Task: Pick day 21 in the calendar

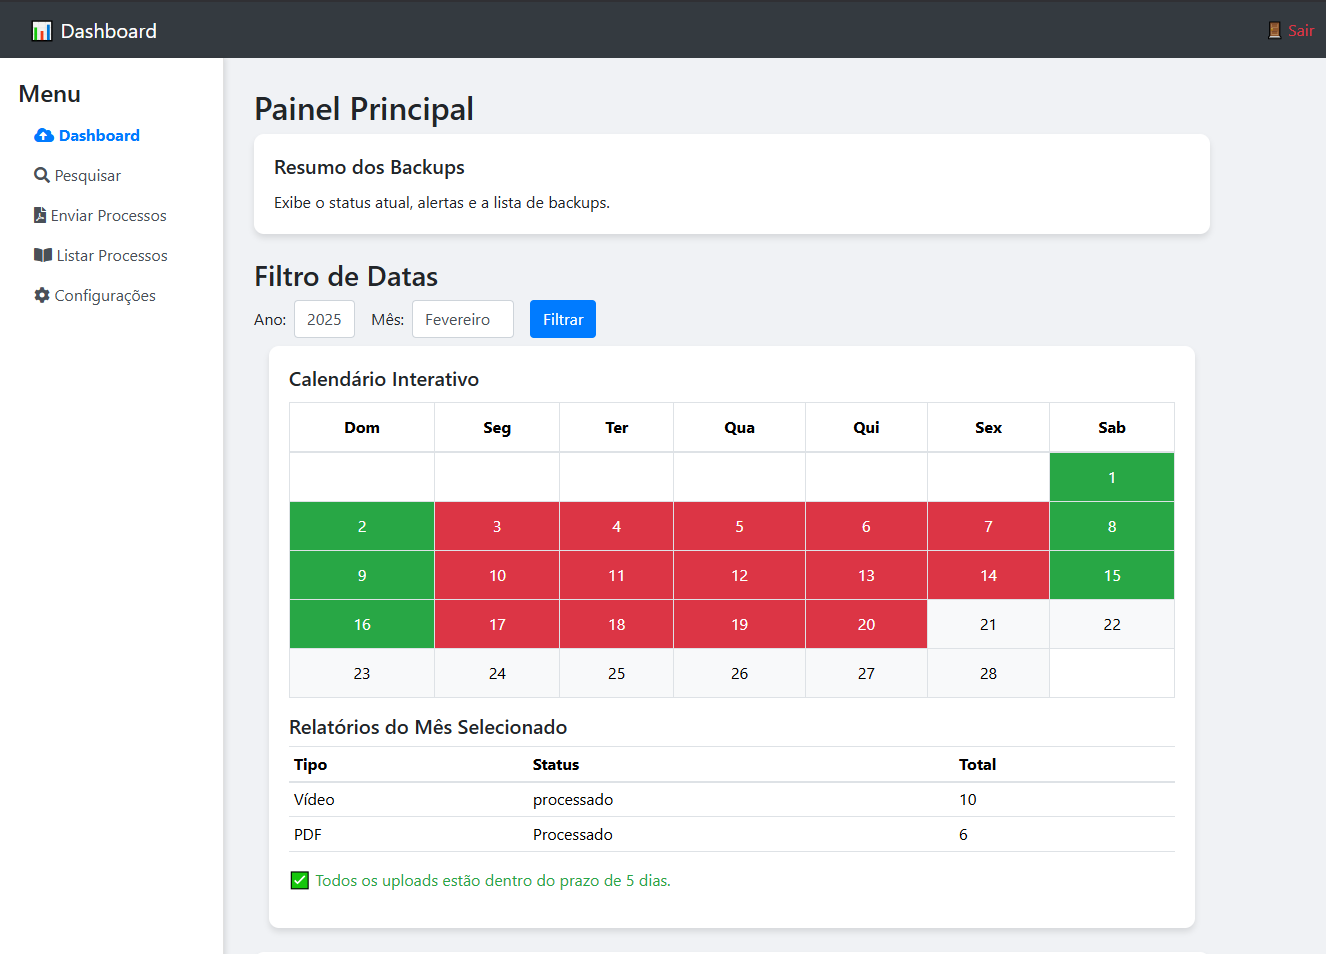Action: [988, 624]
